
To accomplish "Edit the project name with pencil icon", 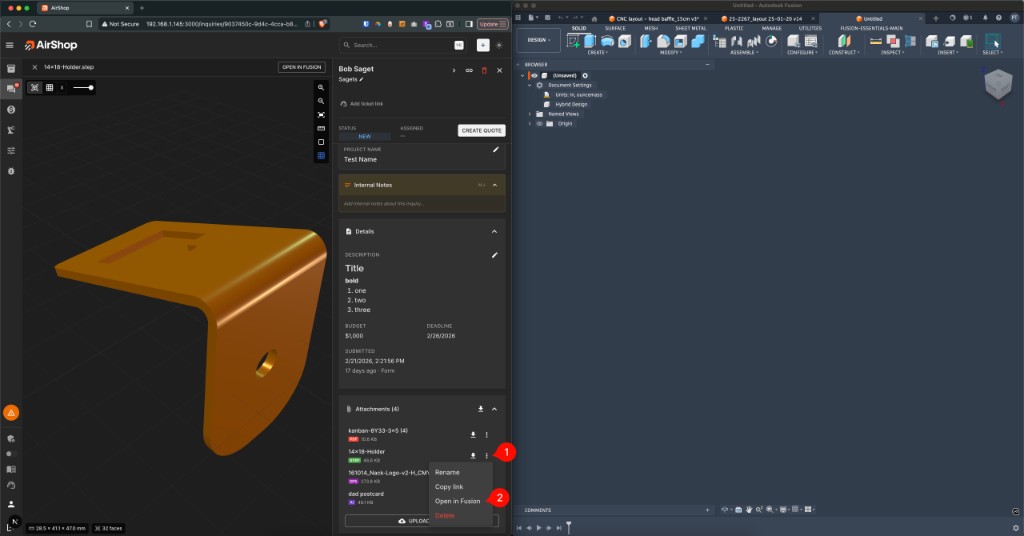I will [x=495, y=150].
